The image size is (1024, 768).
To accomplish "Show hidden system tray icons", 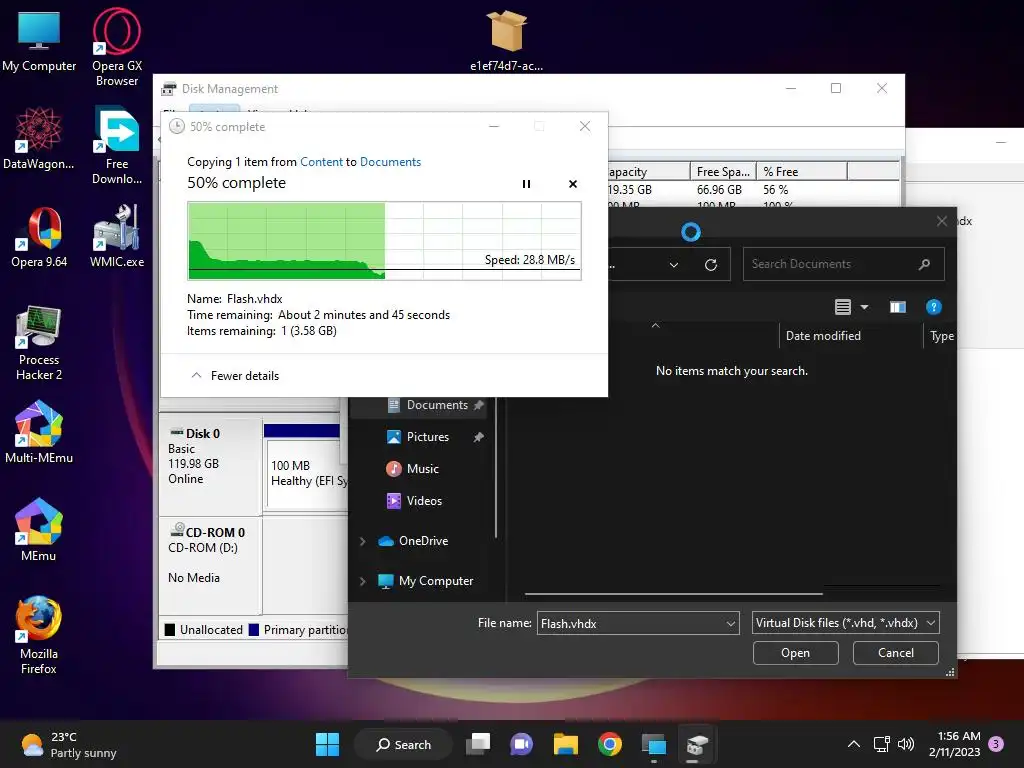I will point(853,744).
